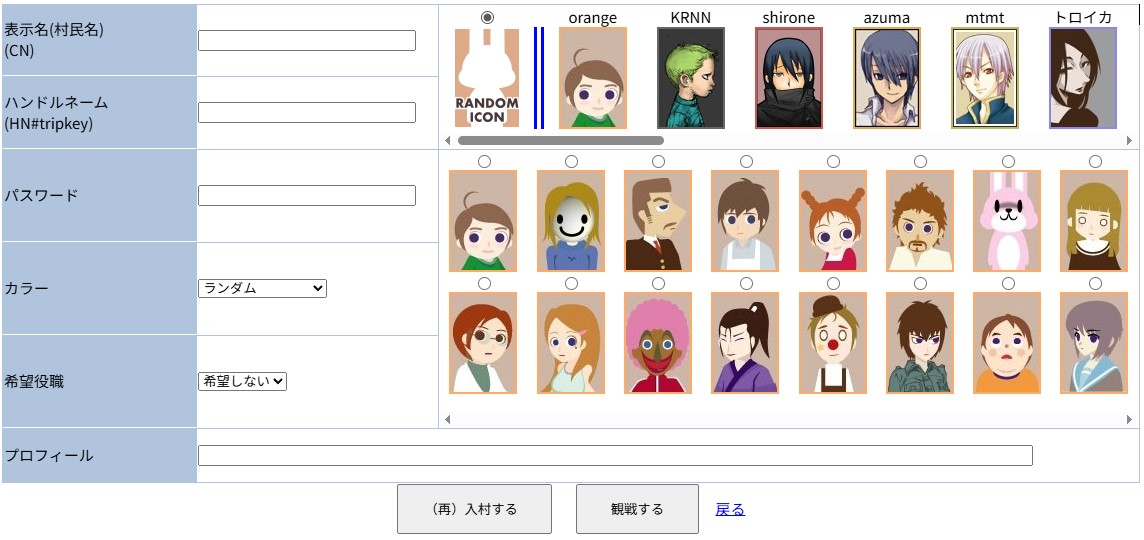Expand the 希望役職 dropdown menu
This screenshot has width=1144, height=540.
(x=242, y=381)
